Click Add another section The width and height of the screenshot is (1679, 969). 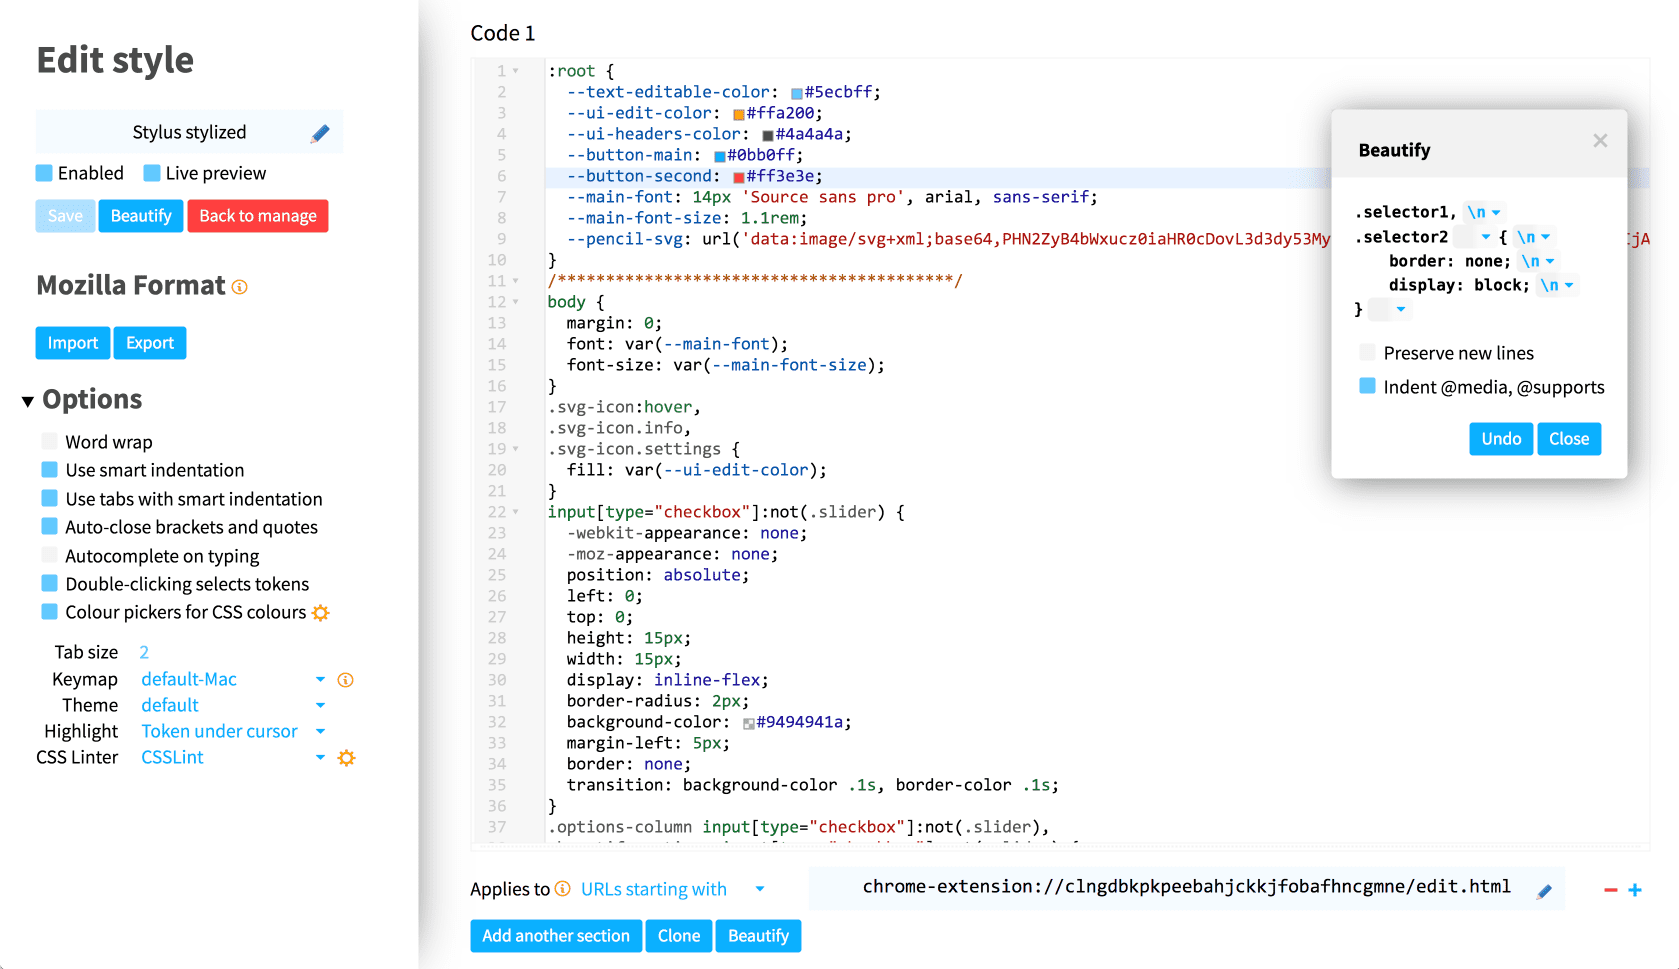click(556, 936)
